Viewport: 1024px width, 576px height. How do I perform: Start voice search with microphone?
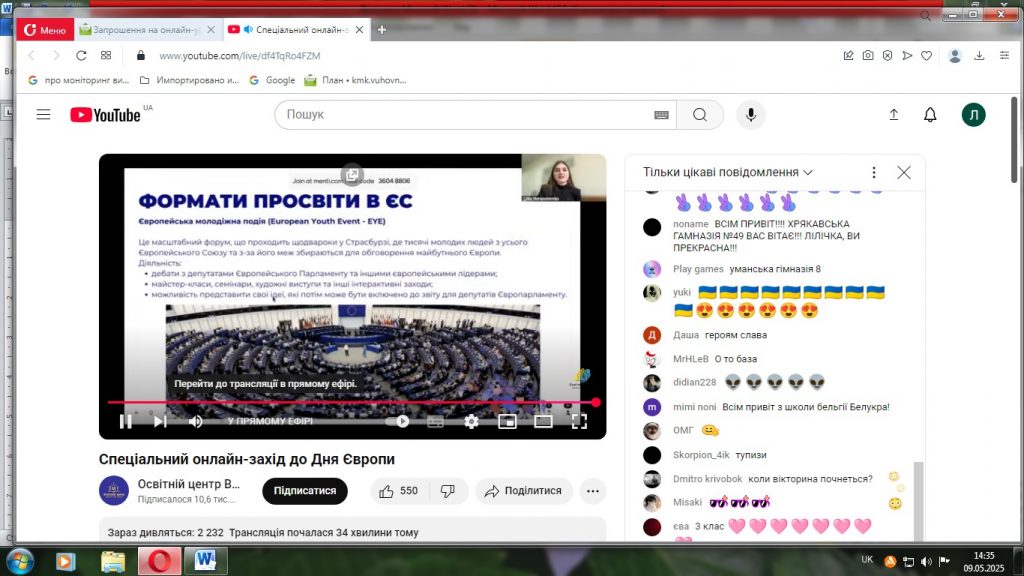pyautogui.click(x=750, y=115)
